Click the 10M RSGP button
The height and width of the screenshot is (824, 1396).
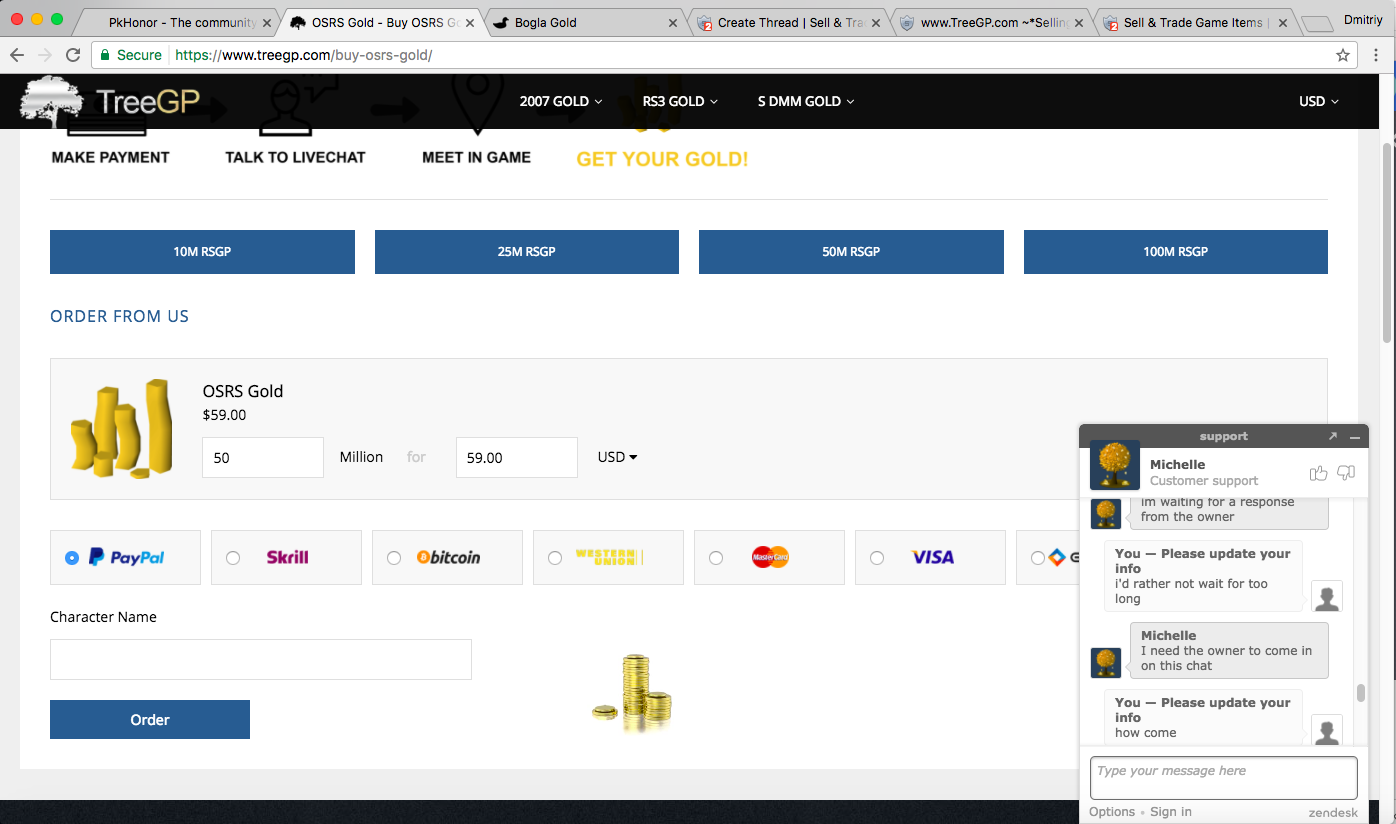pos(202,252)
